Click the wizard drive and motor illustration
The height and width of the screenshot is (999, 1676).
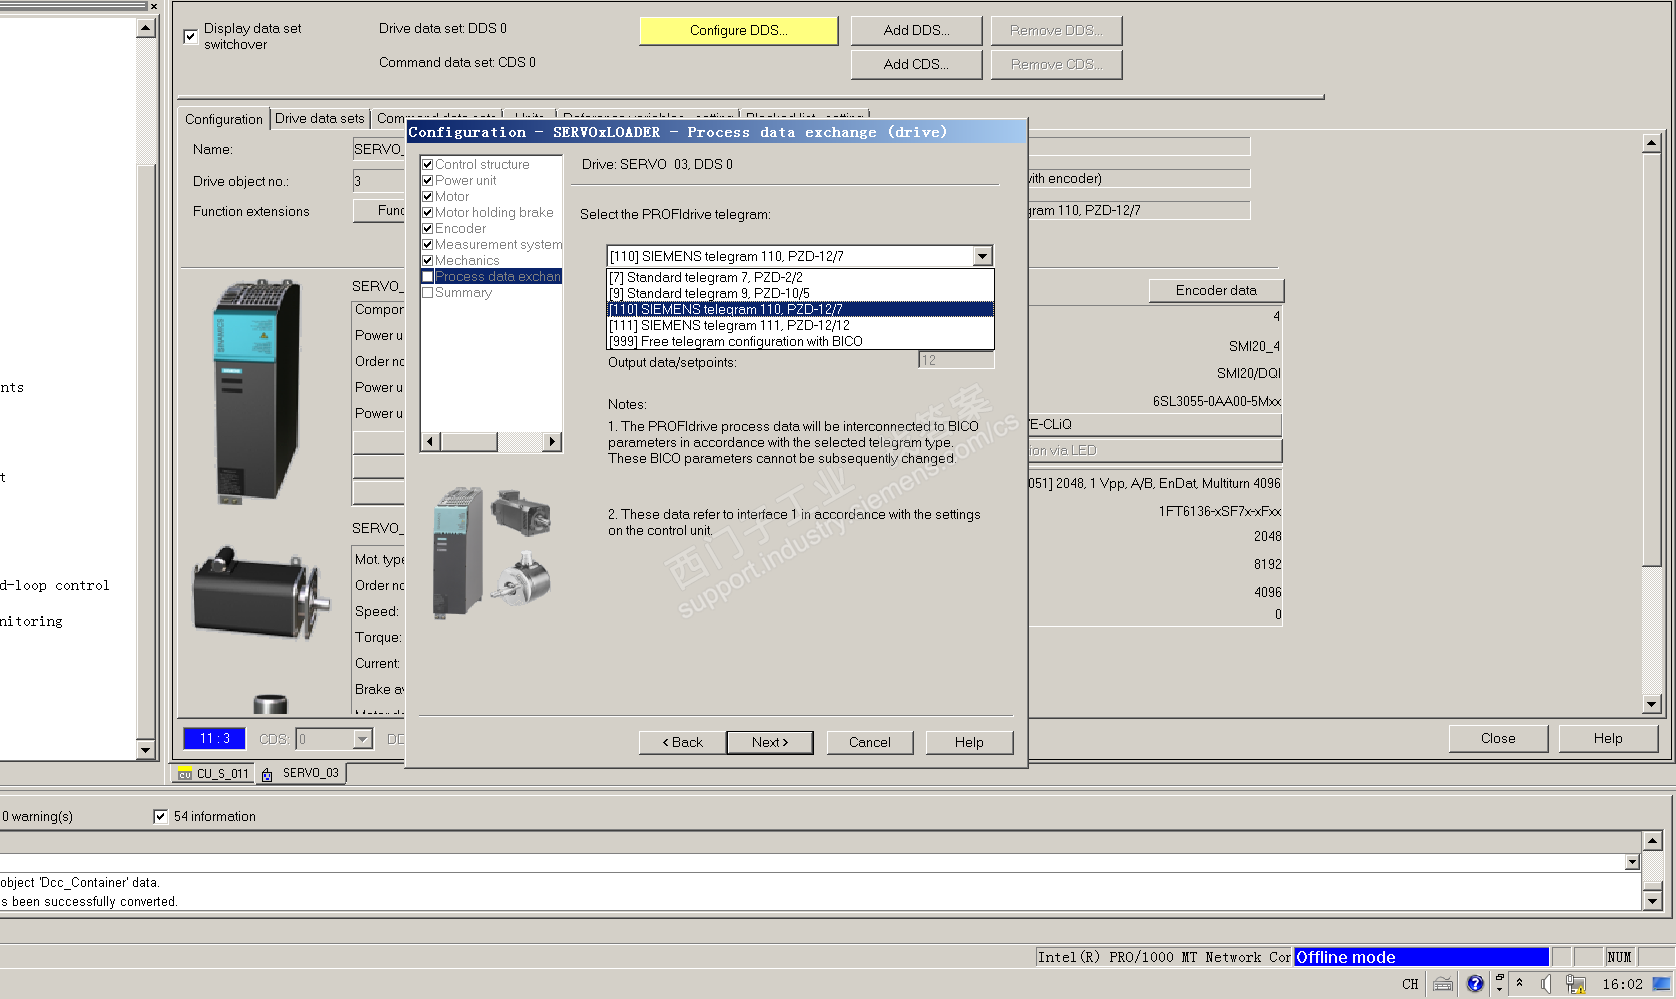491,553
